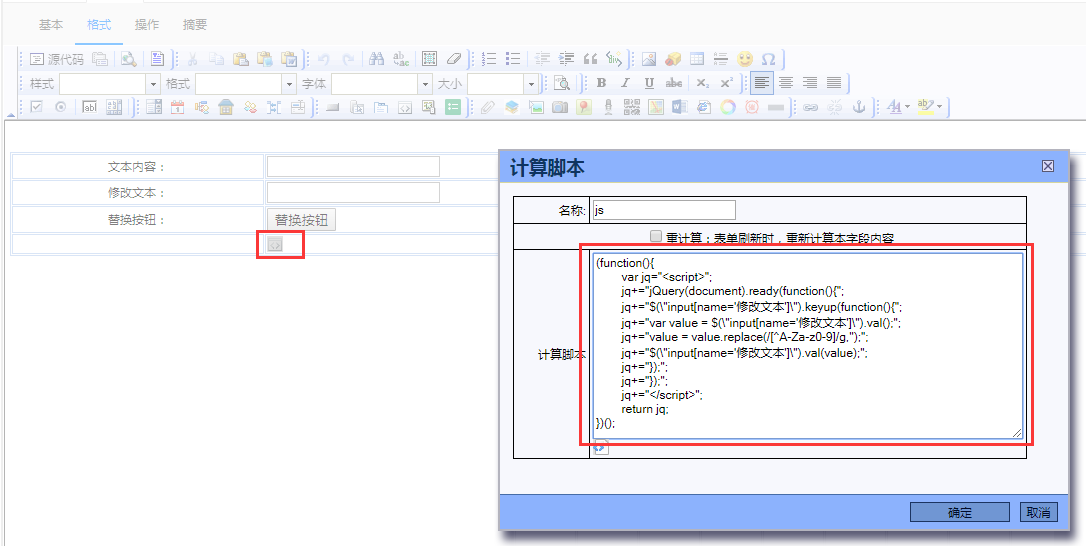Screen dimensions: 1086x546
Task: Click the computed script field toolbar icon
Action: click(404, 107)
